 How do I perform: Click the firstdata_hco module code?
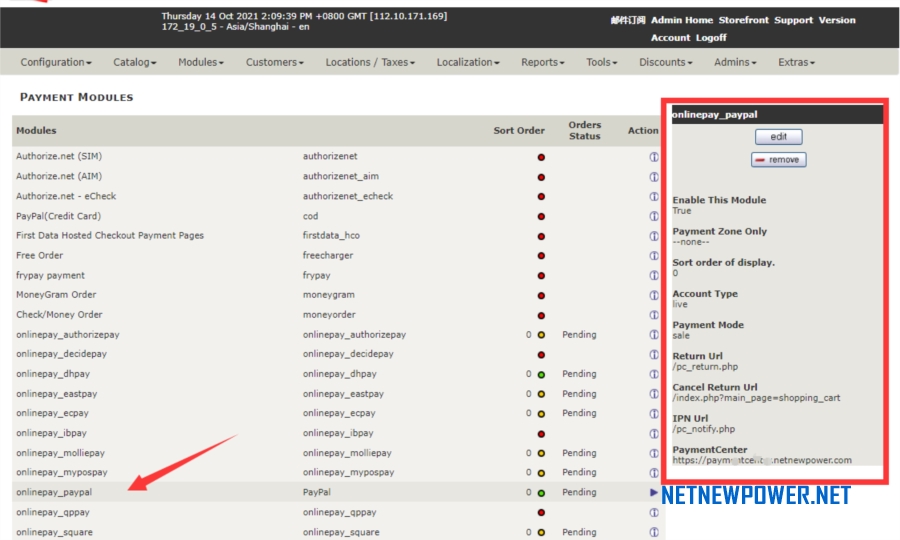(331, 235)
